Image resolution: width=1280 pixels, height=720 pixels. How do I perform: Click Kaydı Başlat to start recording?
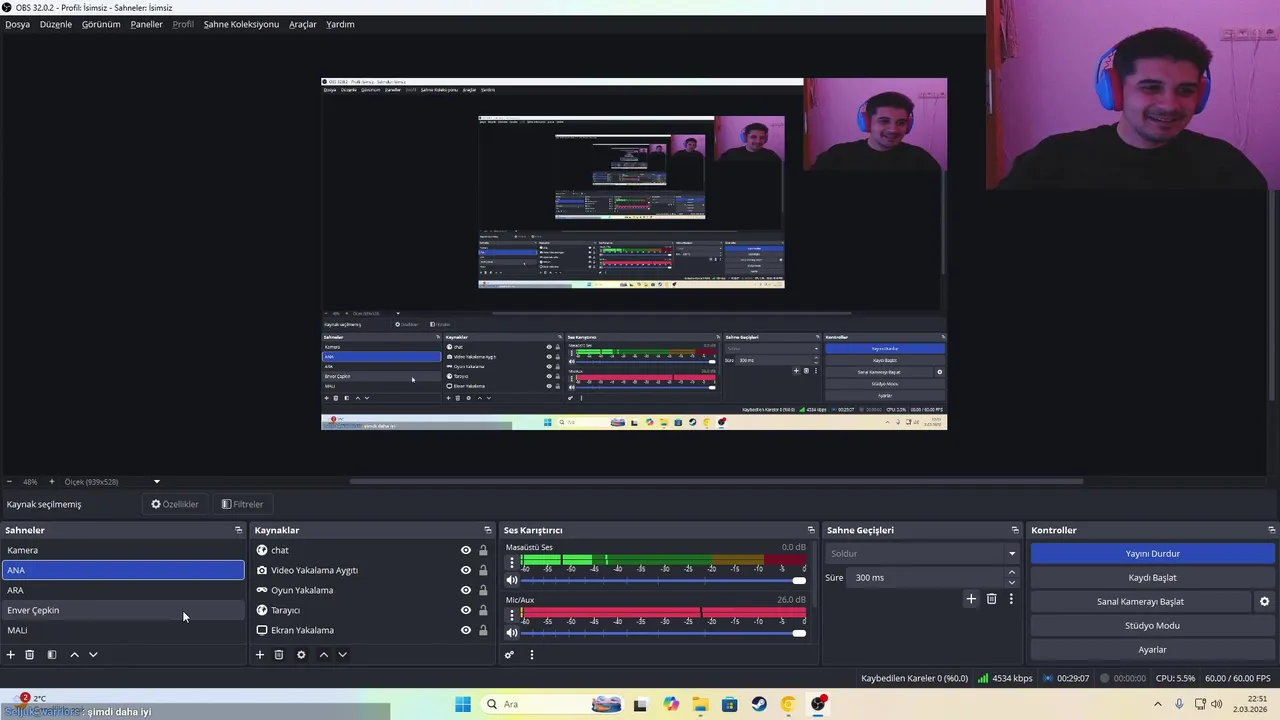tap(1152, 577)
